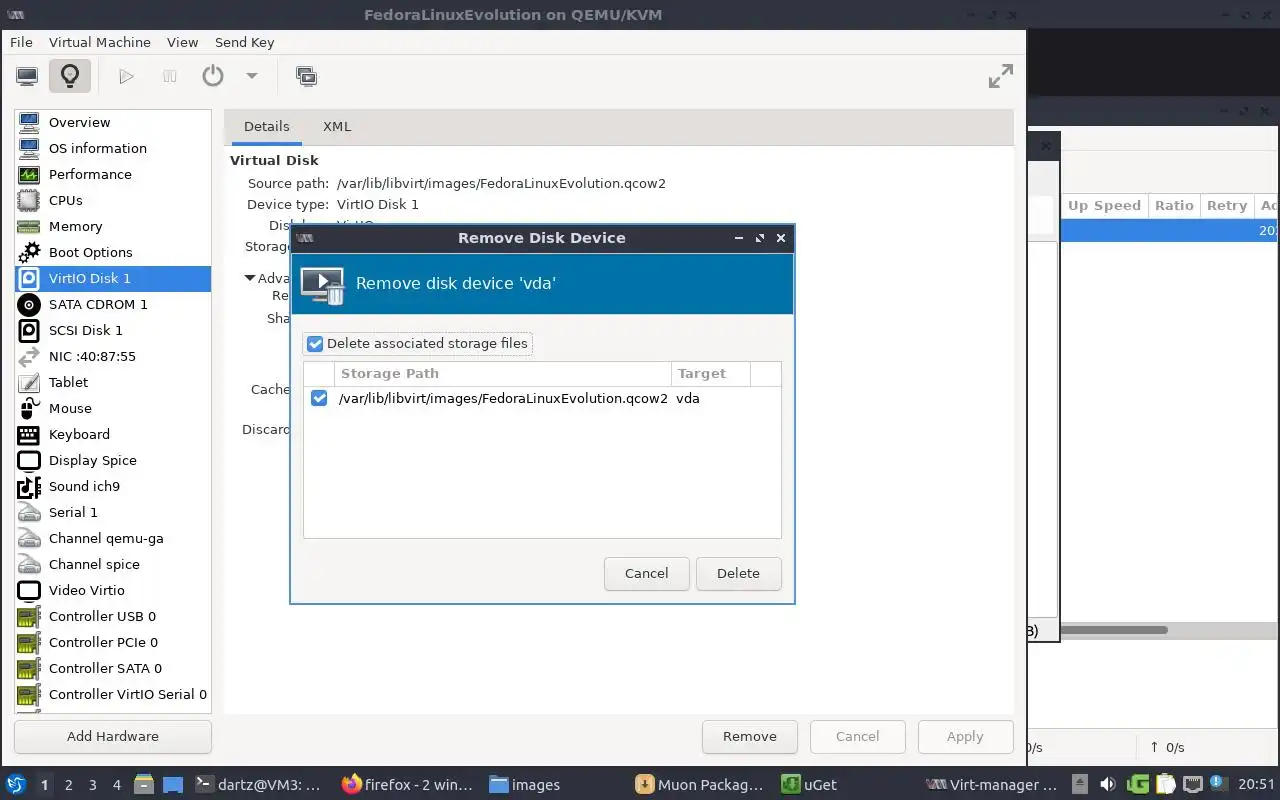Open the File menu
The image size is (1280, 800).
pos(21,42)
